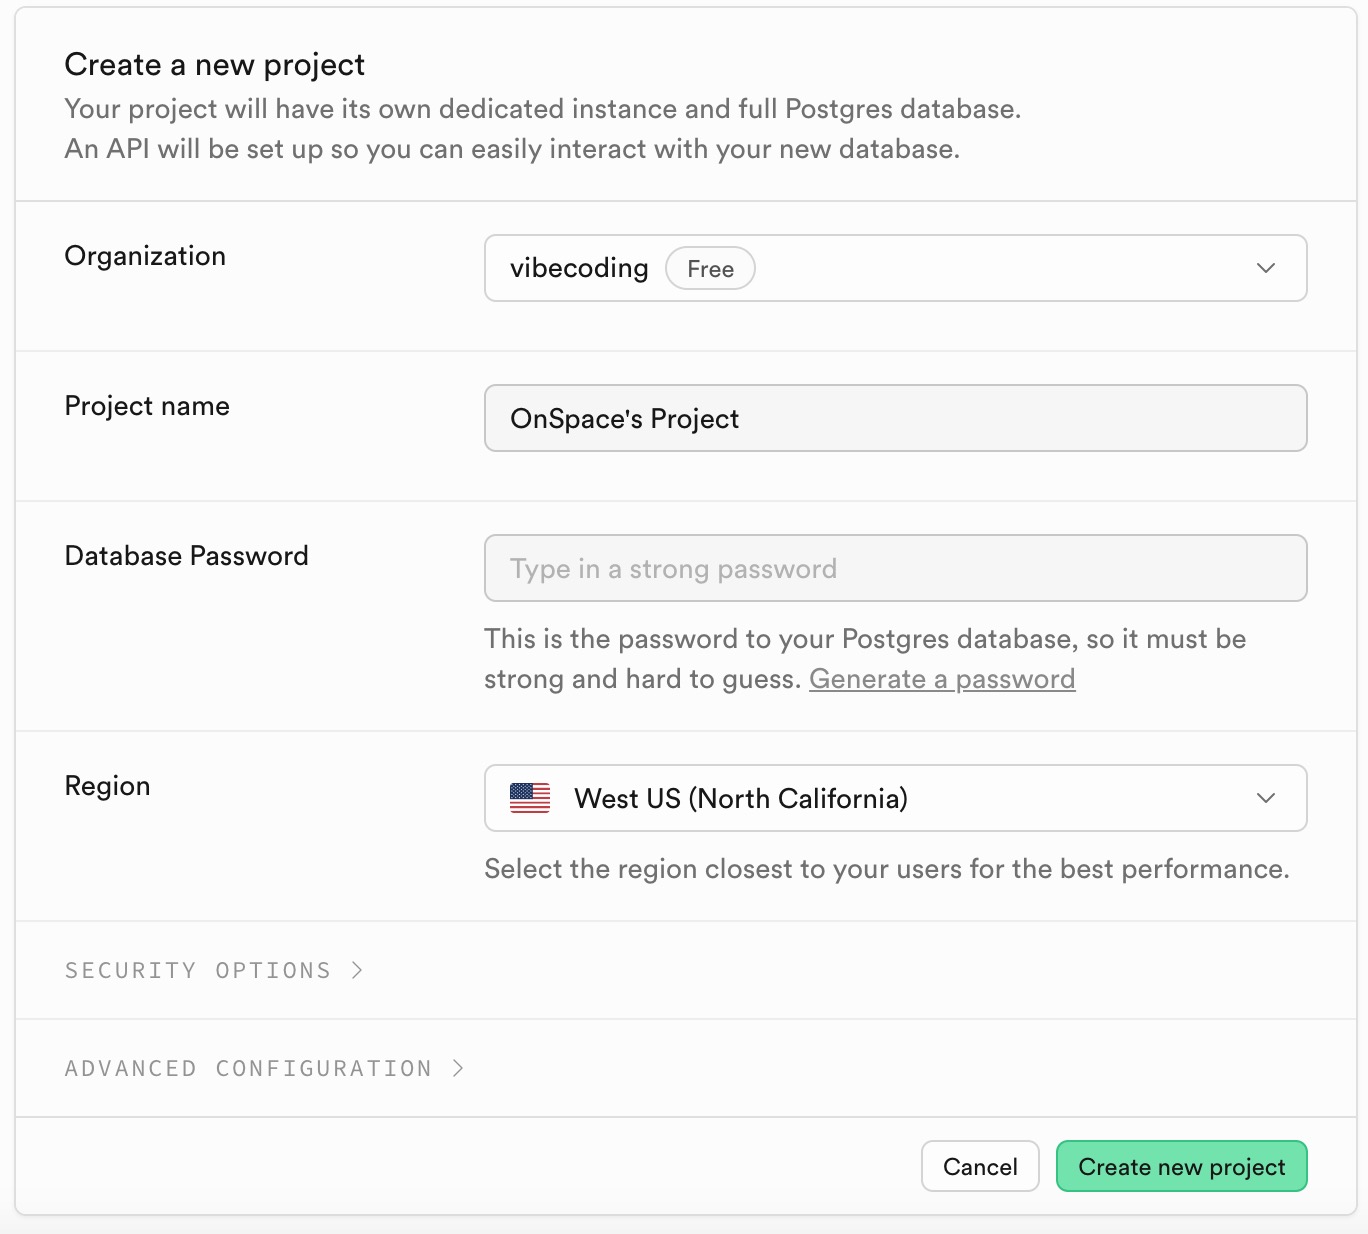Click the Organization dropdown chevron arrow

1266,268
